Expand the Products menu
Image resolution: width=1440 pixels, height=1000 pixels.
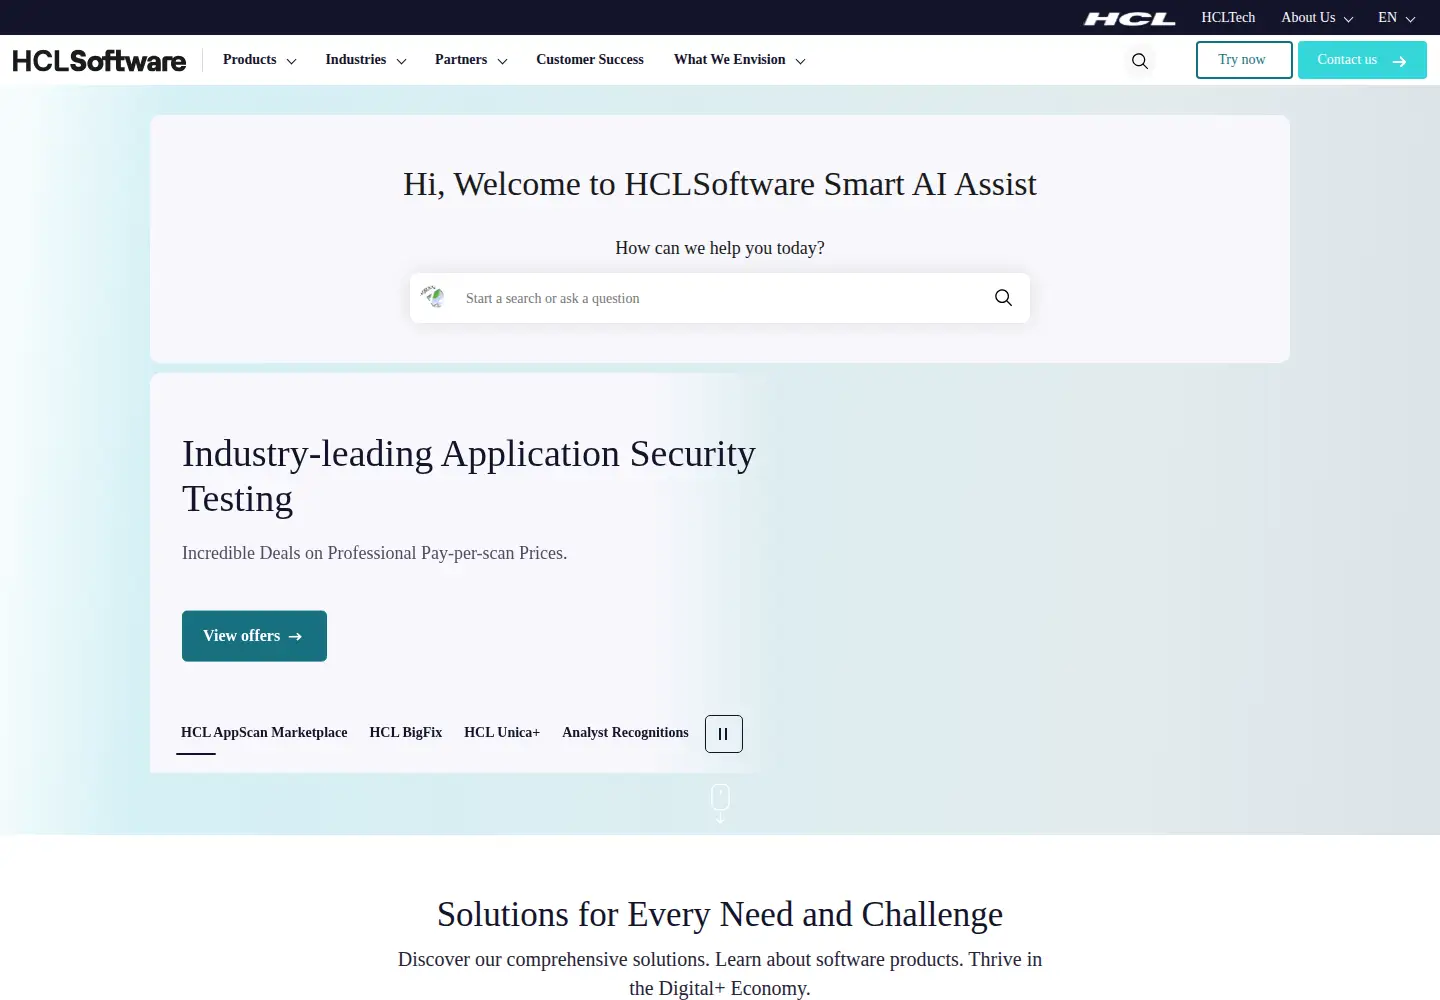click(260, 60)
